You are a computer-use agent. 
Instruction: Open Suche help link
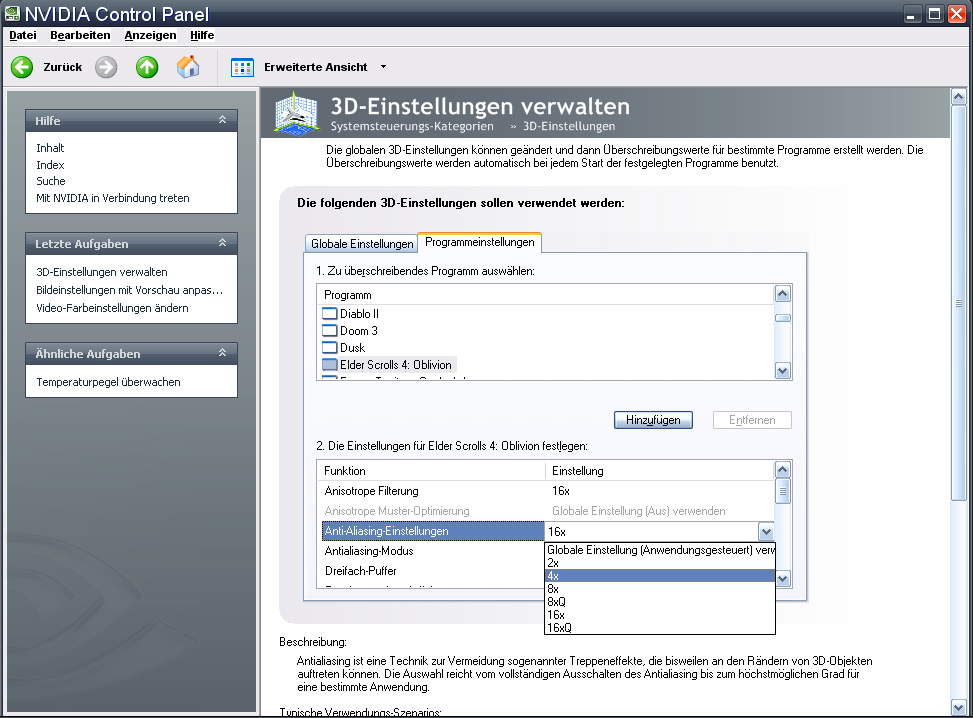pyautogui.click(x=51, y=181)
